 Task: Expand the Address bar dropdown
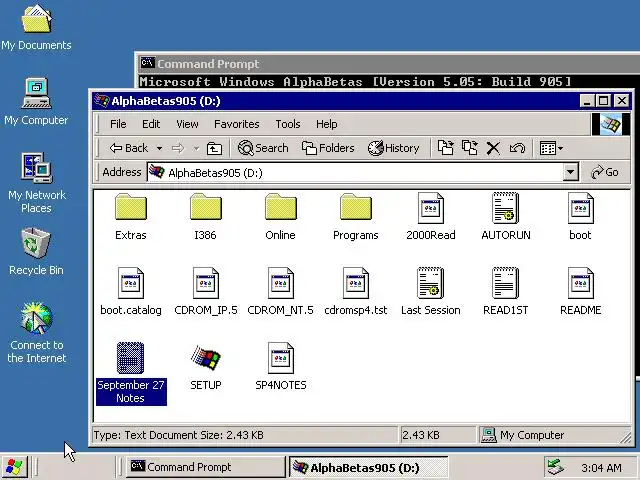click(570, 172)
